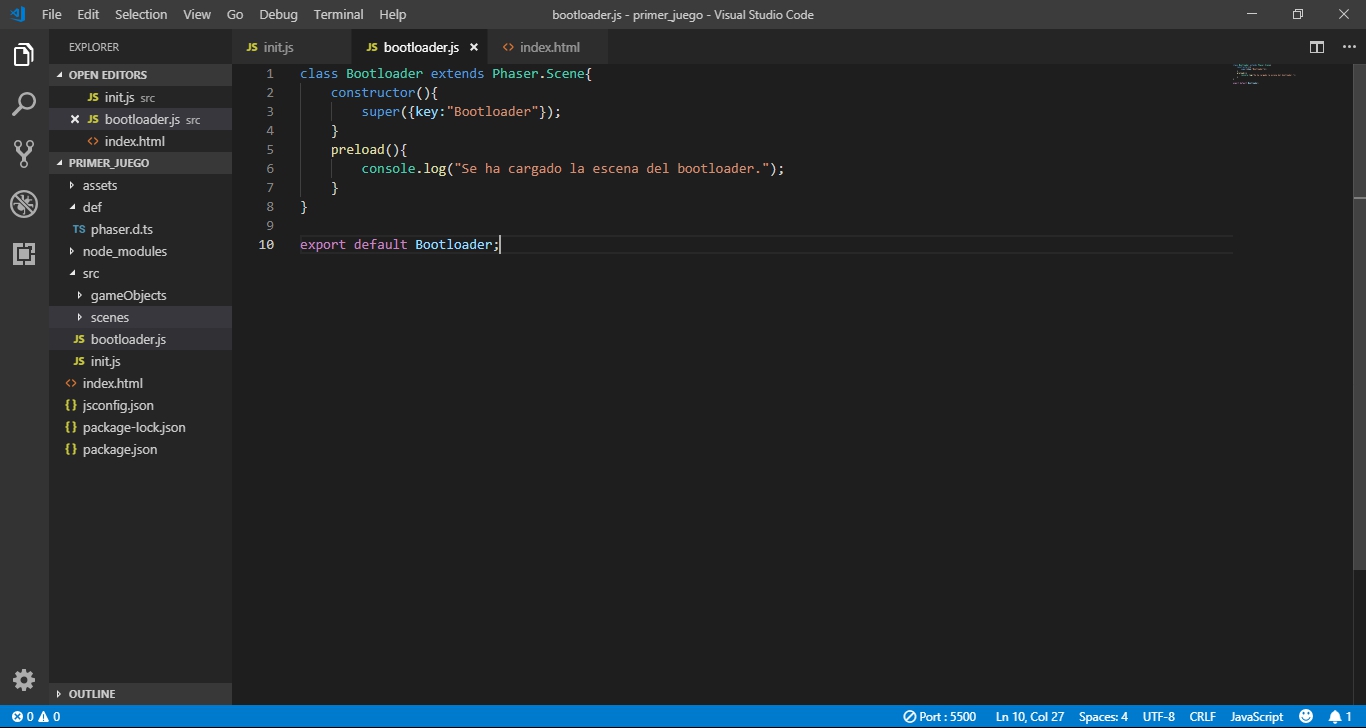Collapse the OPEN EDITORS section

pyautogui.click(x=107, y=75)
